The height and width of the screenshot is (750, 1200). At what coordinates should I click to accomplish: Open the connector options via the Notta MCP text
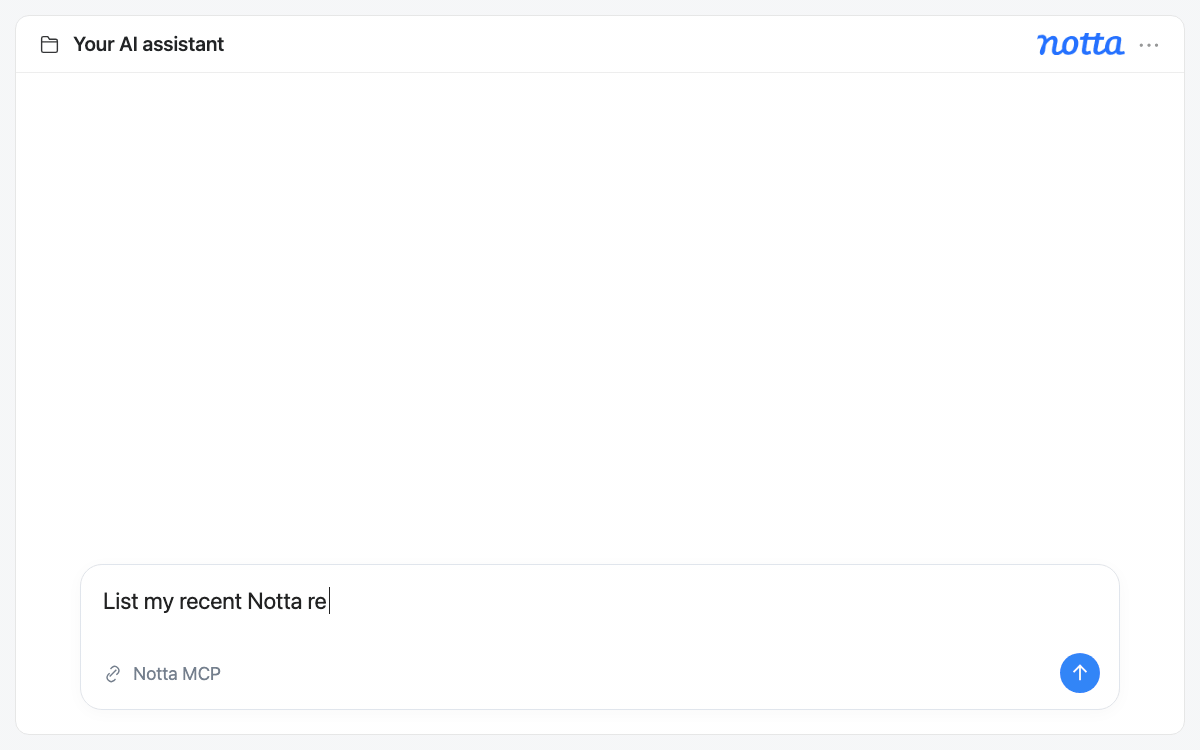177,674
